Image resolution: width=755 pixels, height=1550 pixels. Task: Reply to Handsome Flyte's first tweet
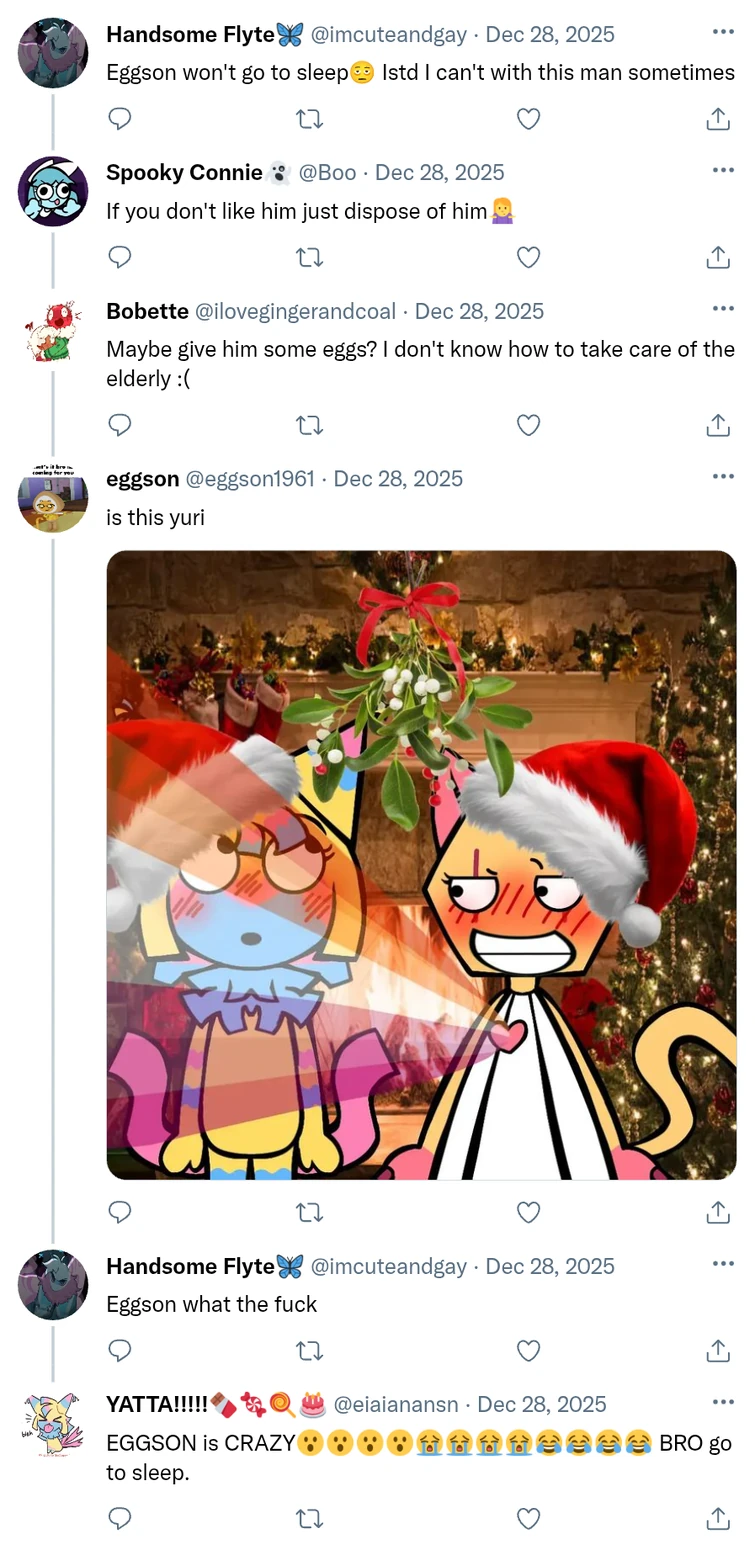(120, 119)
